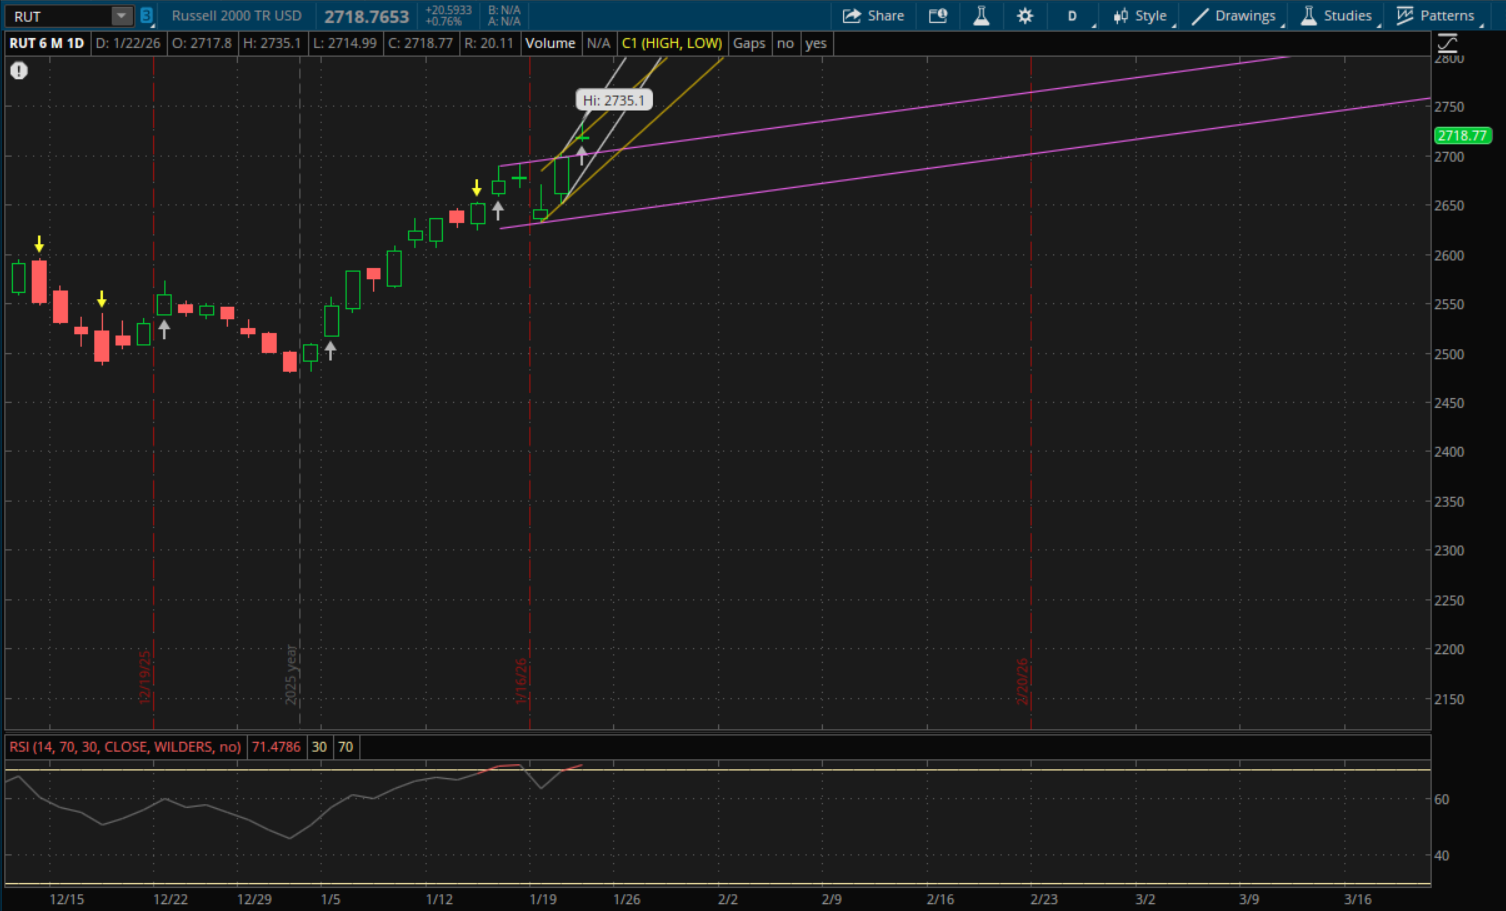1506x911 pixels.
Task: Click the Share chart button
Action: point(873,16)
